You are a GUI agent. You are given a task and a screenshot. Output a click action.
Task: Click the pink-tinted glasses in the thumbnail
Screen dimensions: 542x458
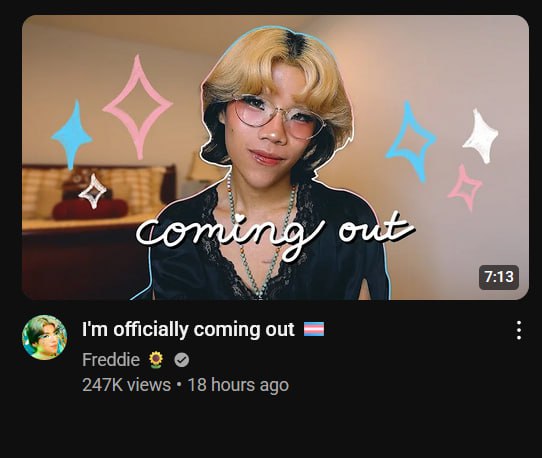278,117
